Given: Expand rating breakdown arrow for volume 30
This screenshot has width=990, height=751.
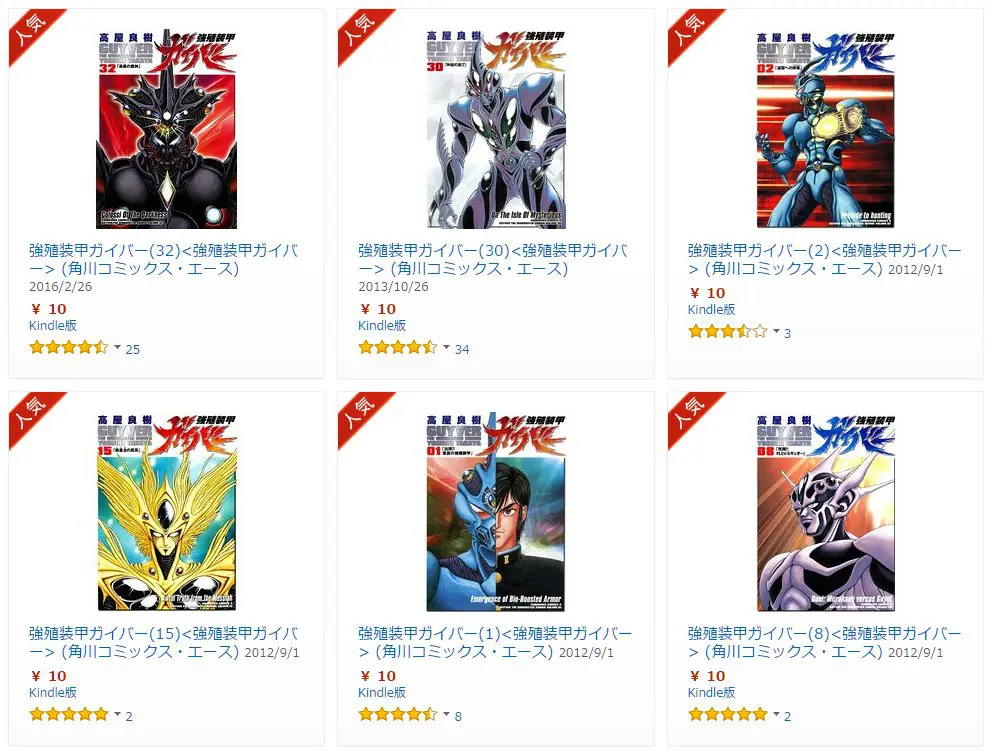Looking at the screenshot, I should [446, 347].
